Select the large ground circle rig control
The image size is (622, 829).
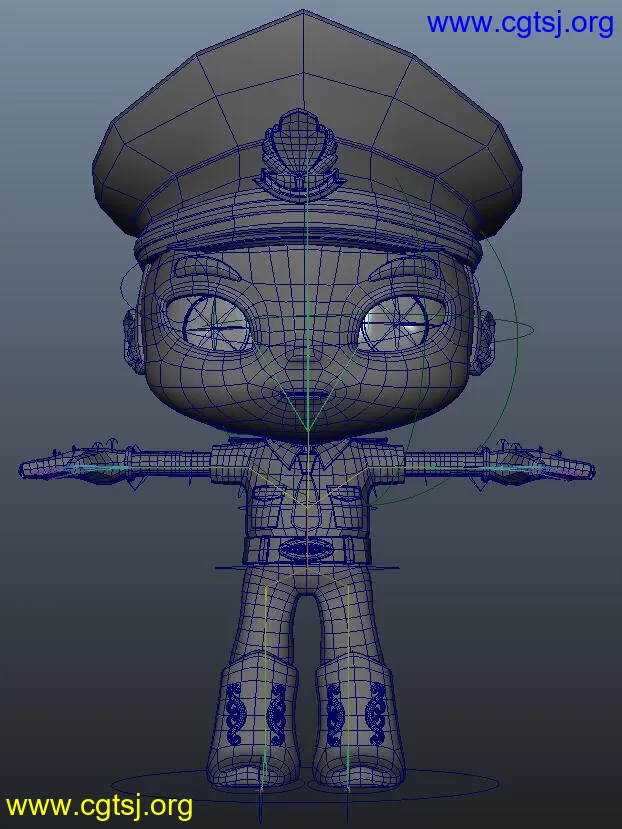[x=305, y=784]
